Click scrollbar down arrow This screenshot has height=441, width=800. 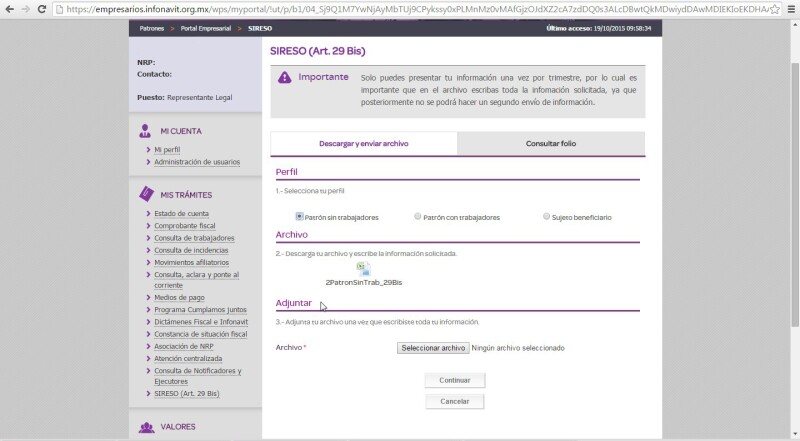(795, 436)
